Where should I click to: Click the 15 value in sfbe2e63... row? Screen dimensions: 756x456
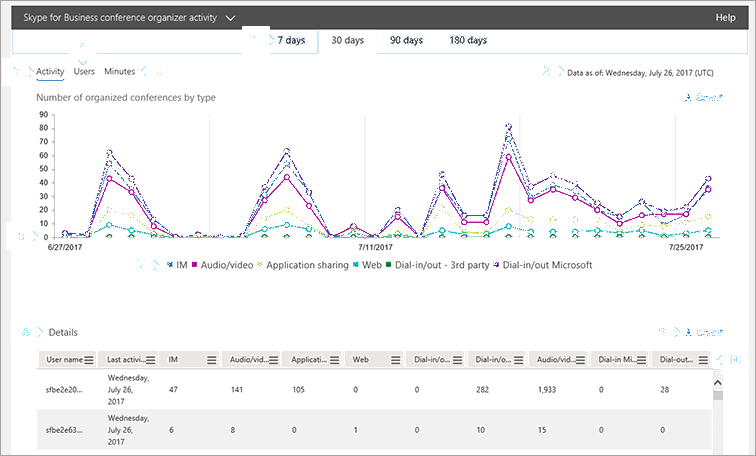542,430
